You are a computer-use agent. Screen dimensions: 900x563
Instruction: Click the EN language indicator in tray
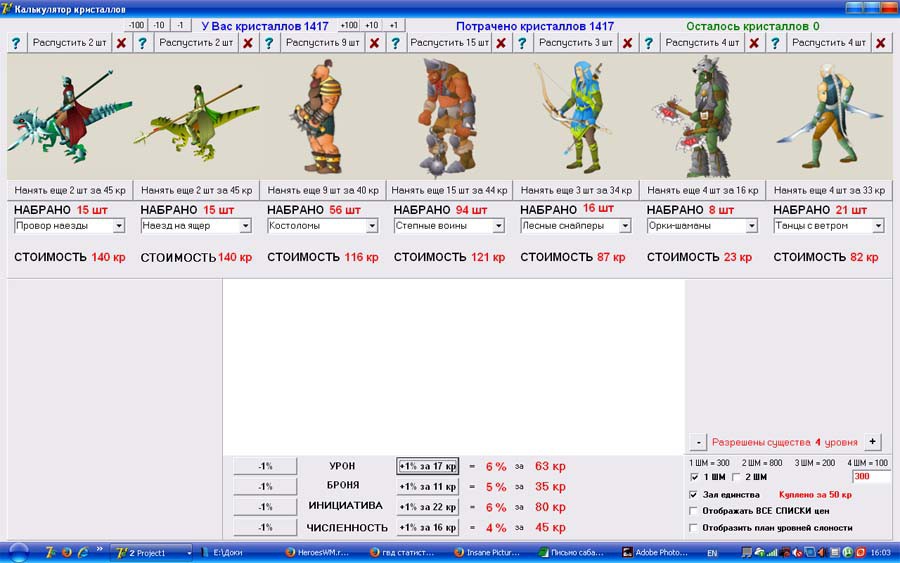(712, 553)
